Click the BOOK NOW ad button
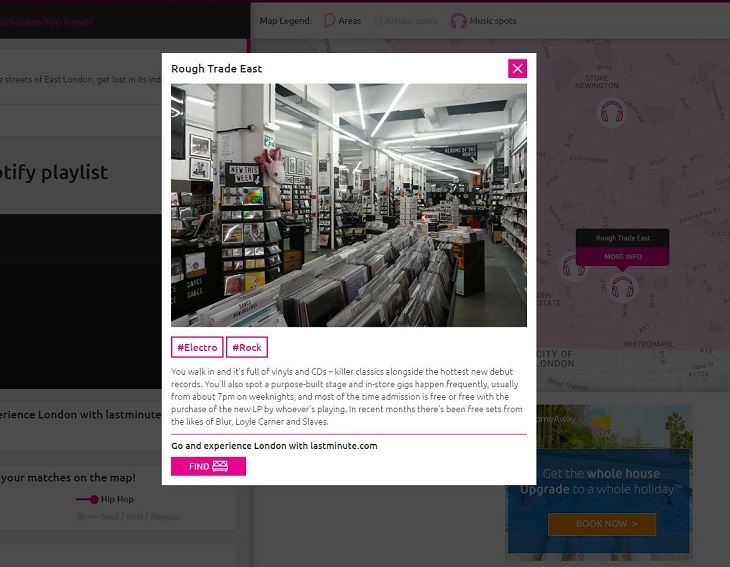 [601, 523]
